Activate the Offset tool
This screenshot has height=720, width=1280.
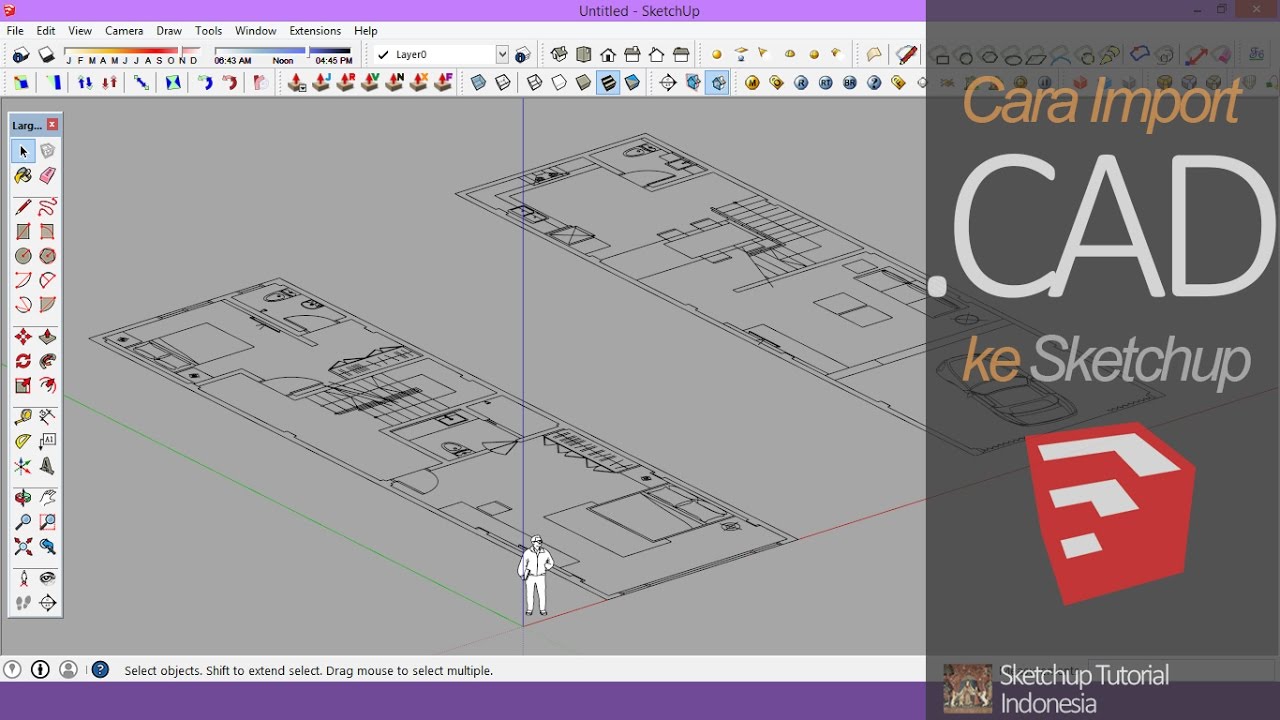pyautogui.click(x=48, y=386)
